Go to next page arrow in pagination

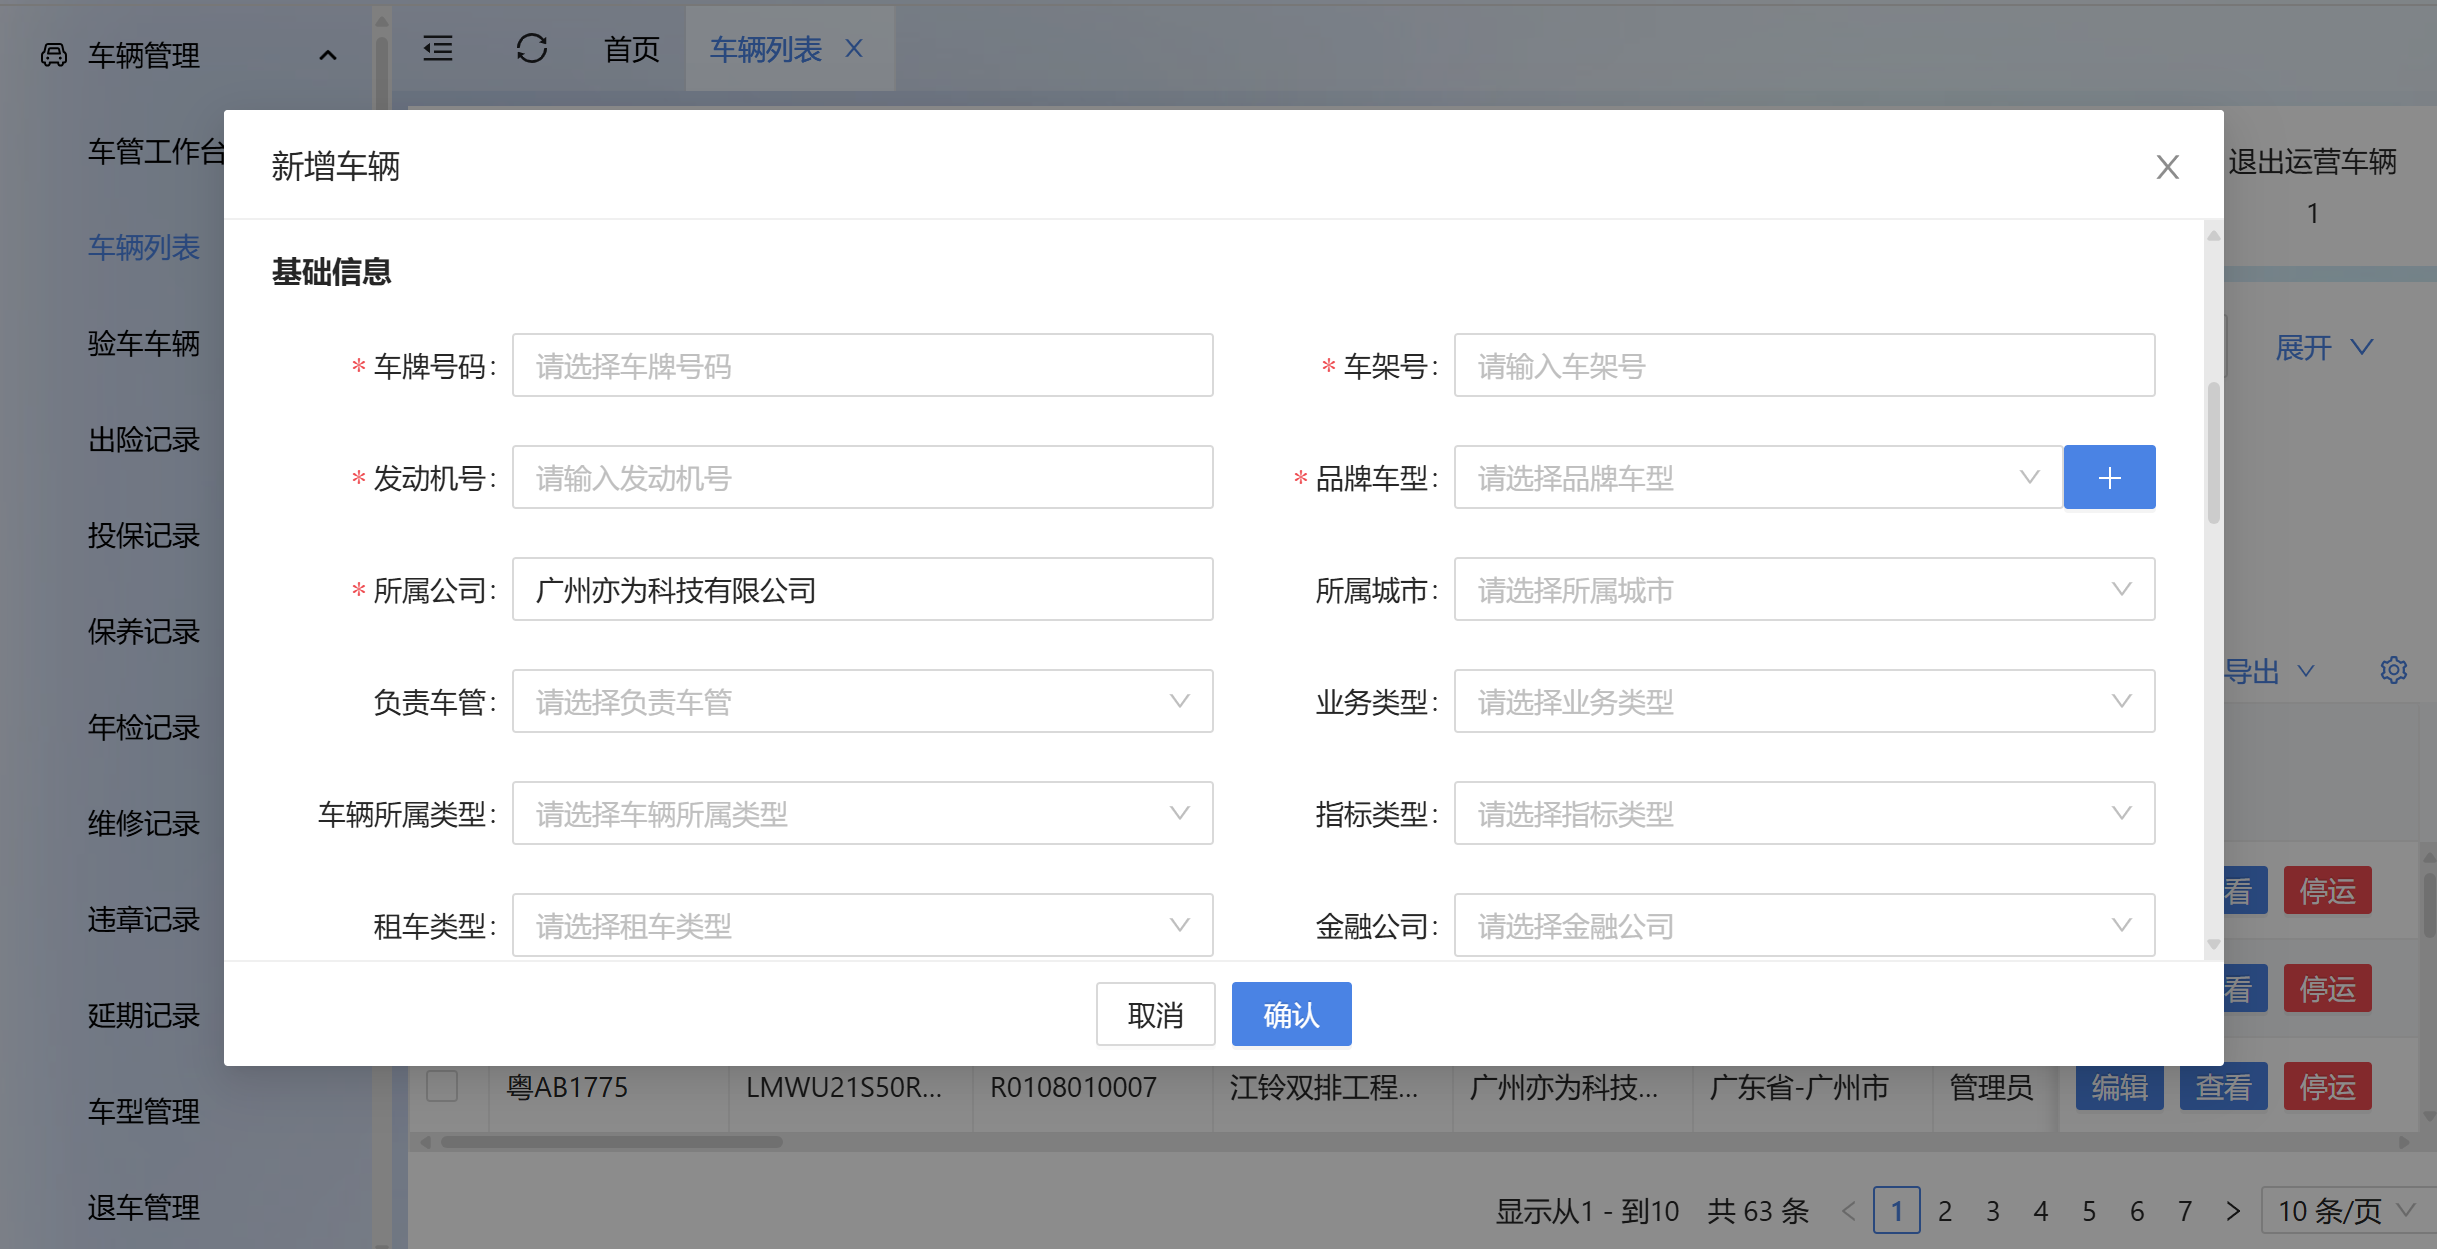pyautogui.click(x=2232, y=1211)
